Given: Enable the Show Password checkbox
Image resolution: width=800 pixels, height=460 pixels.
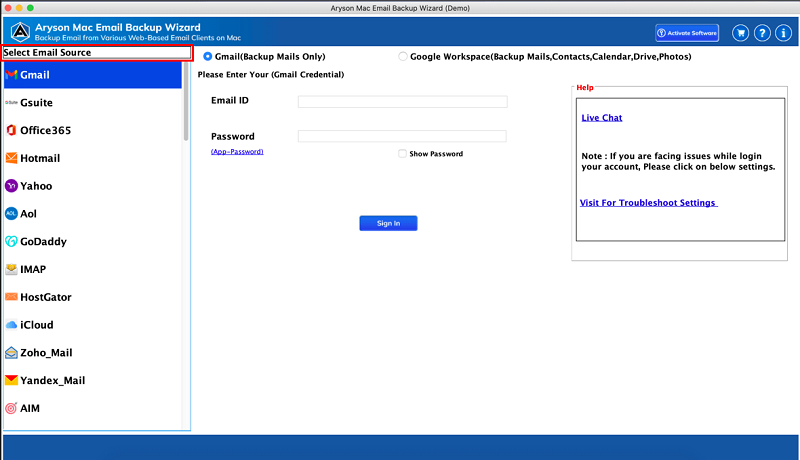Looking at the screenshot, I should pos(403,154).
